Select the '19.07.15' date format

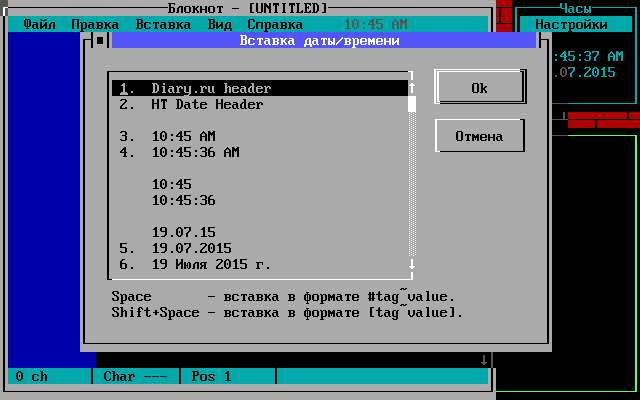pyautogui.click(x=260, y=232)
